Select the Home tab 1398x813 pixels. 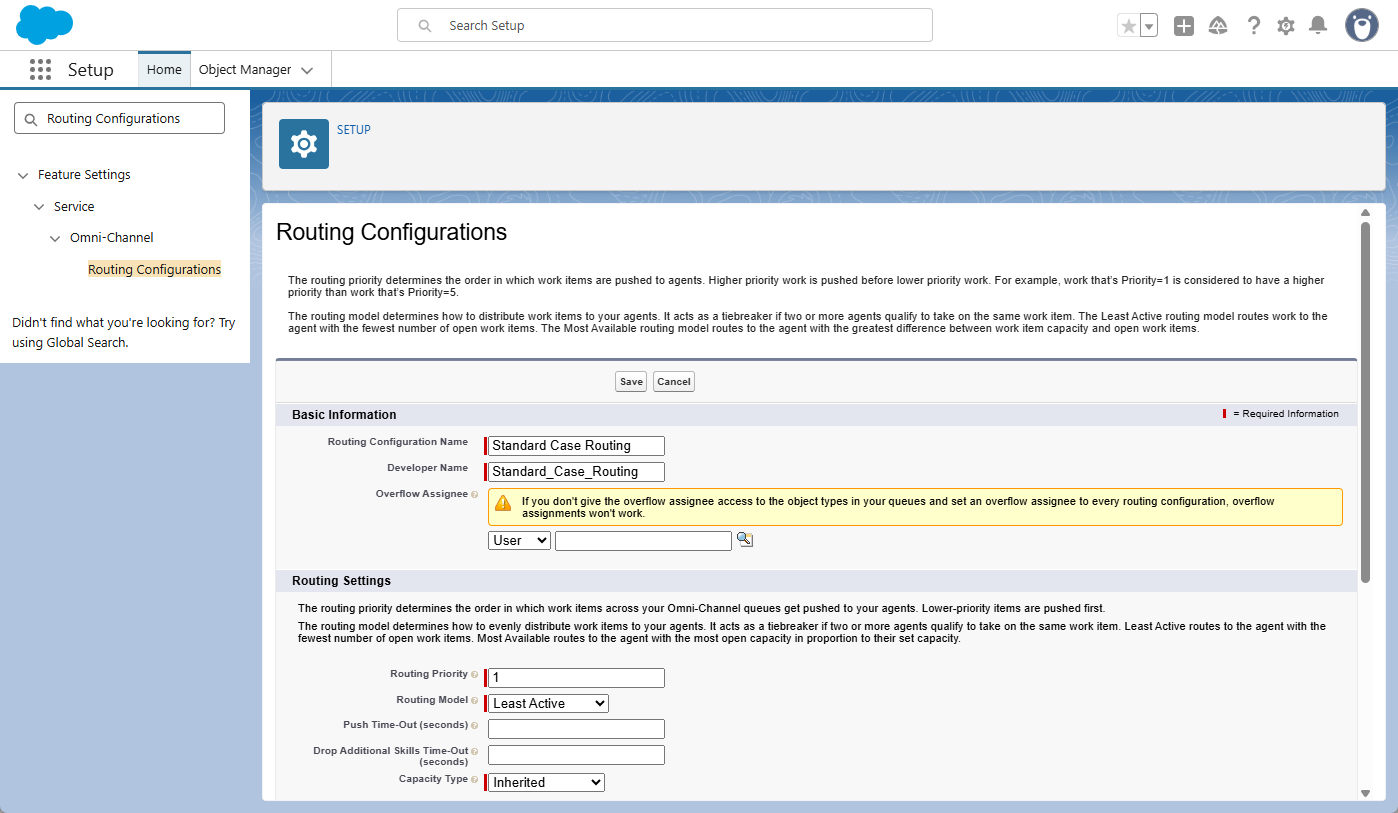click(164, 70)
